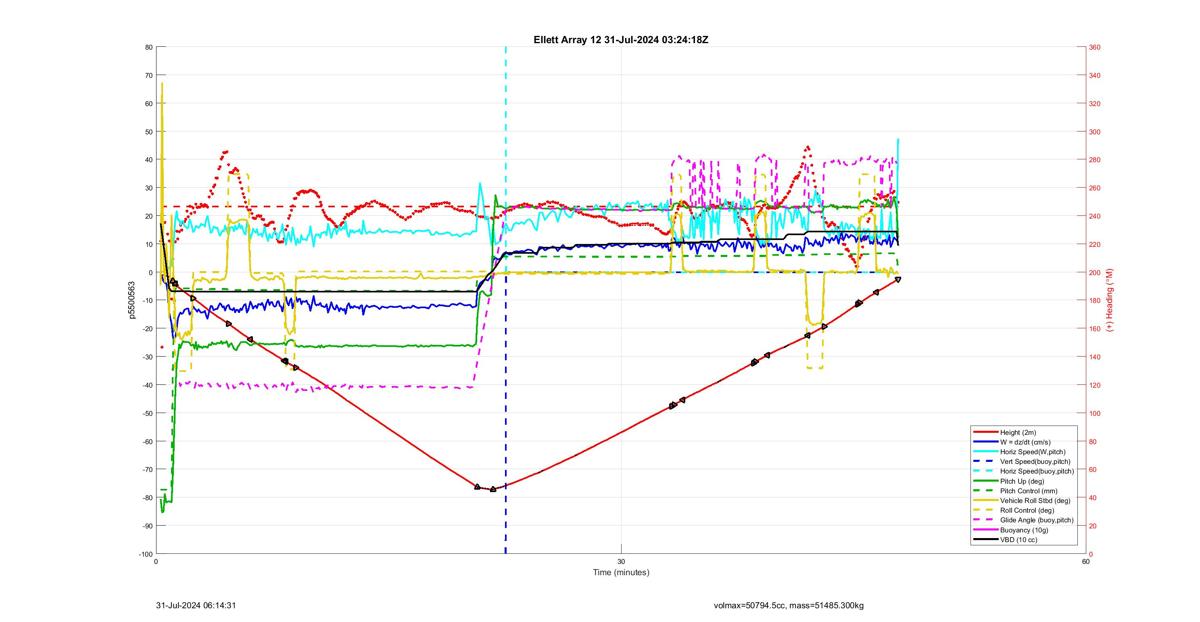Click the red '100' heading axis tick
The height and width of the screenshot is (622, 1200).
(x=1095, y=413)
